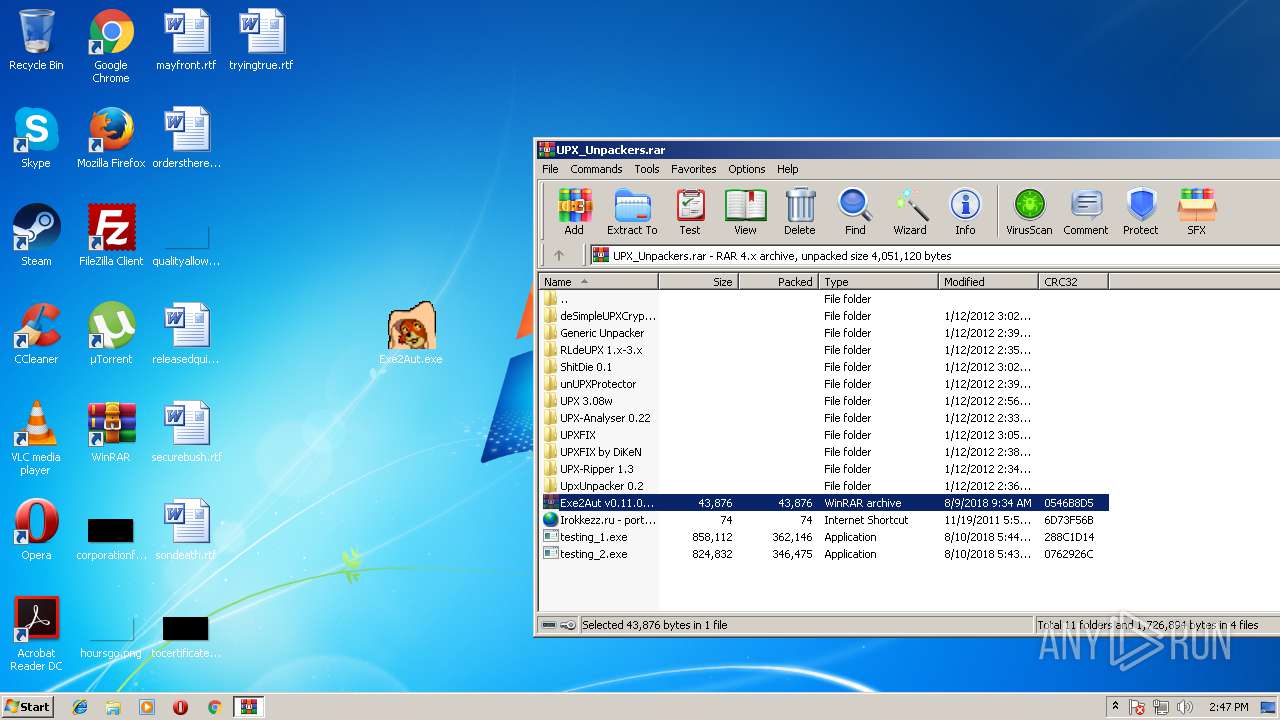Select the deSimpleUPXCryp... folder

pyautogui.click(x=823, y=316)
